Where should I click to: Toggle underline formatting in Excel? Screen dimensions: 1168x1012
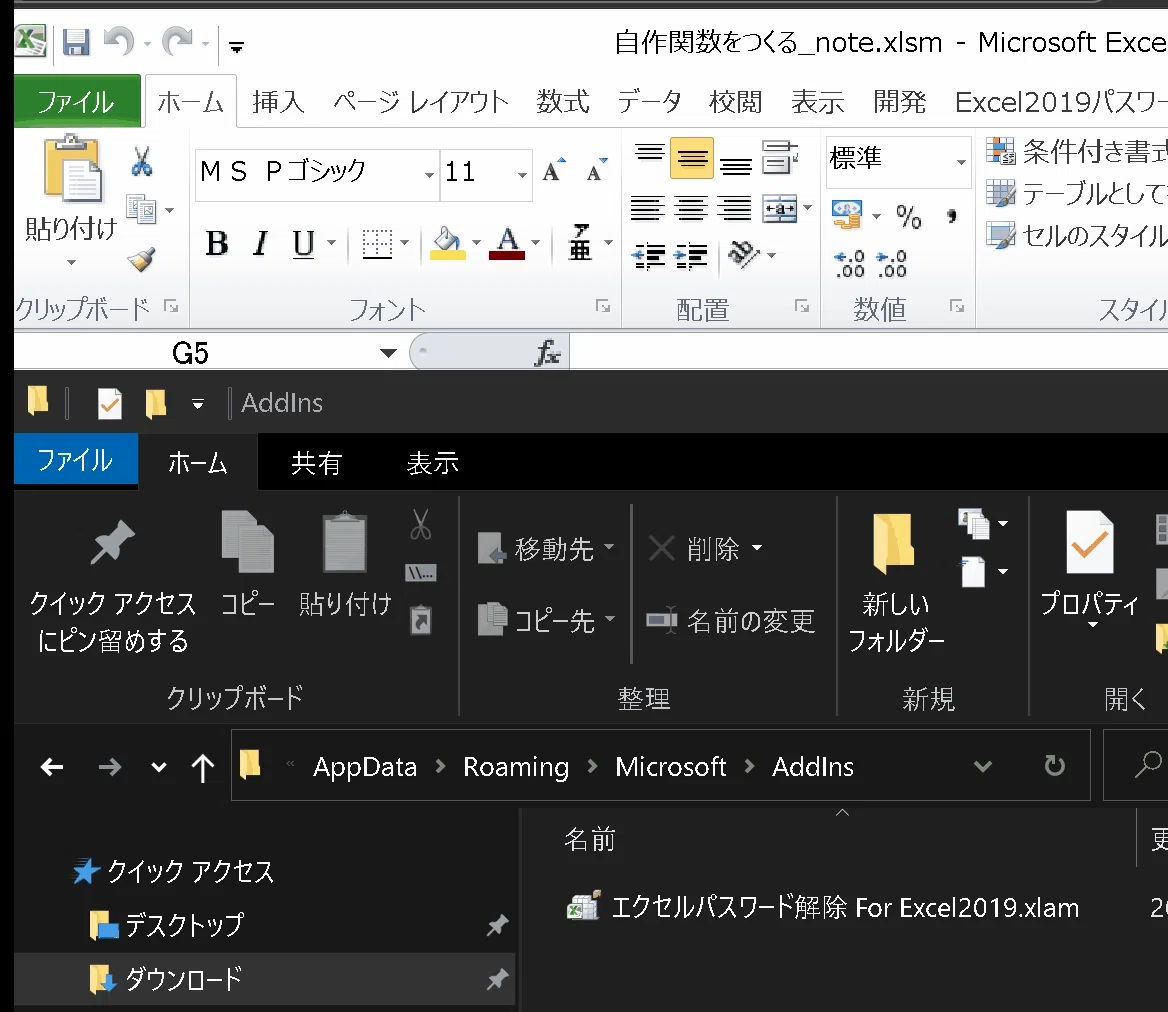tap(303, 244)
